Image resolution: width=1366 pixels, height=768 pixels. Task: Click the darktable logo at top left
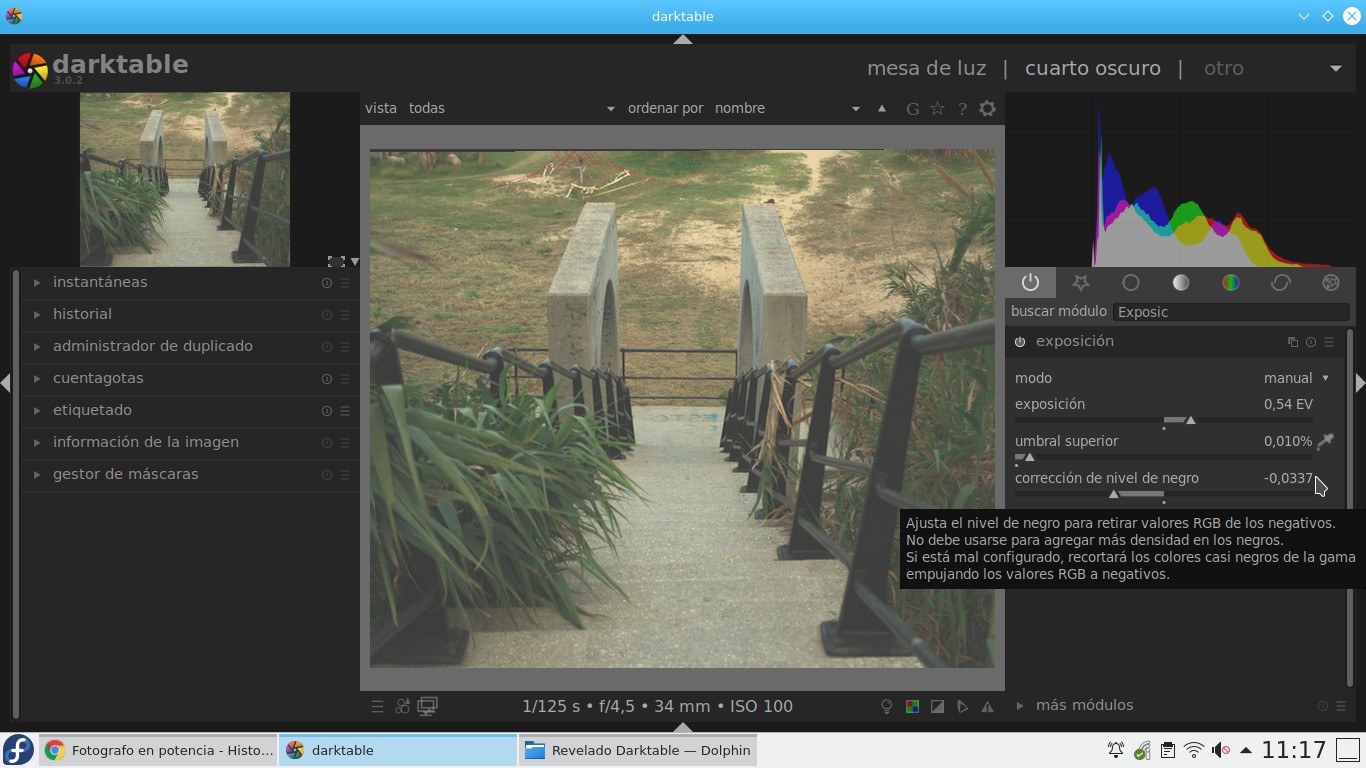[x=30, y=69]
